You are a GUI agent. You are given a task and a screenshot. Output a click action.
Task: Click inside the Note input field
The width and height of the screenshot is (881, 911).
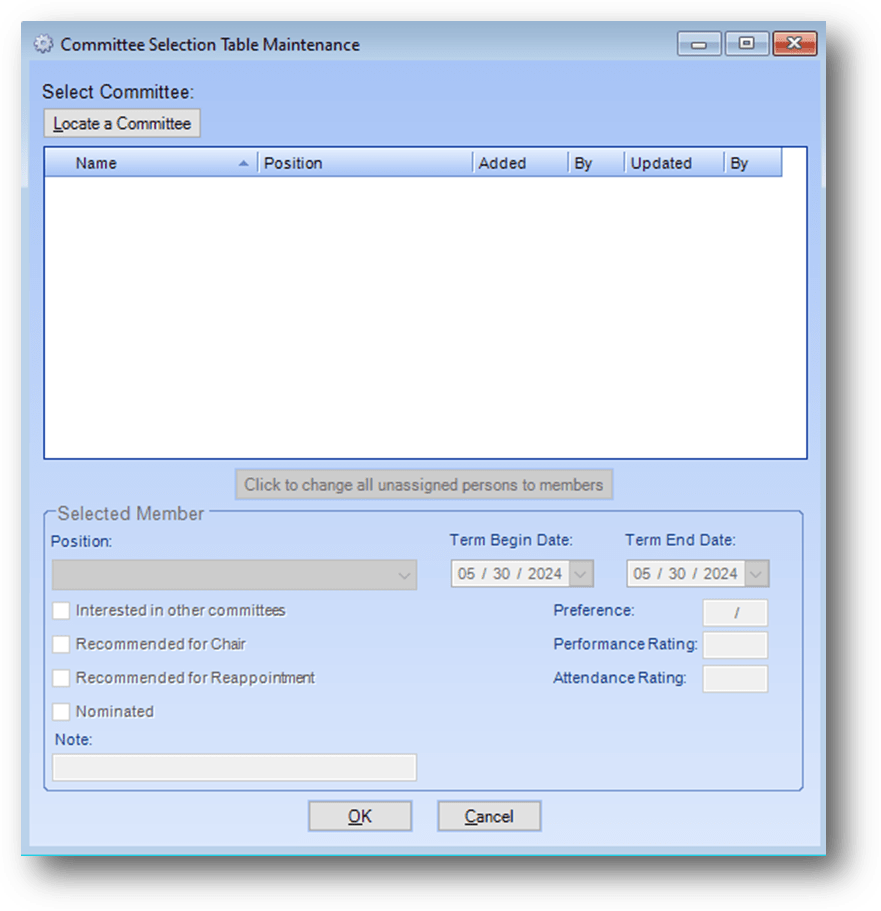point(234,767)
